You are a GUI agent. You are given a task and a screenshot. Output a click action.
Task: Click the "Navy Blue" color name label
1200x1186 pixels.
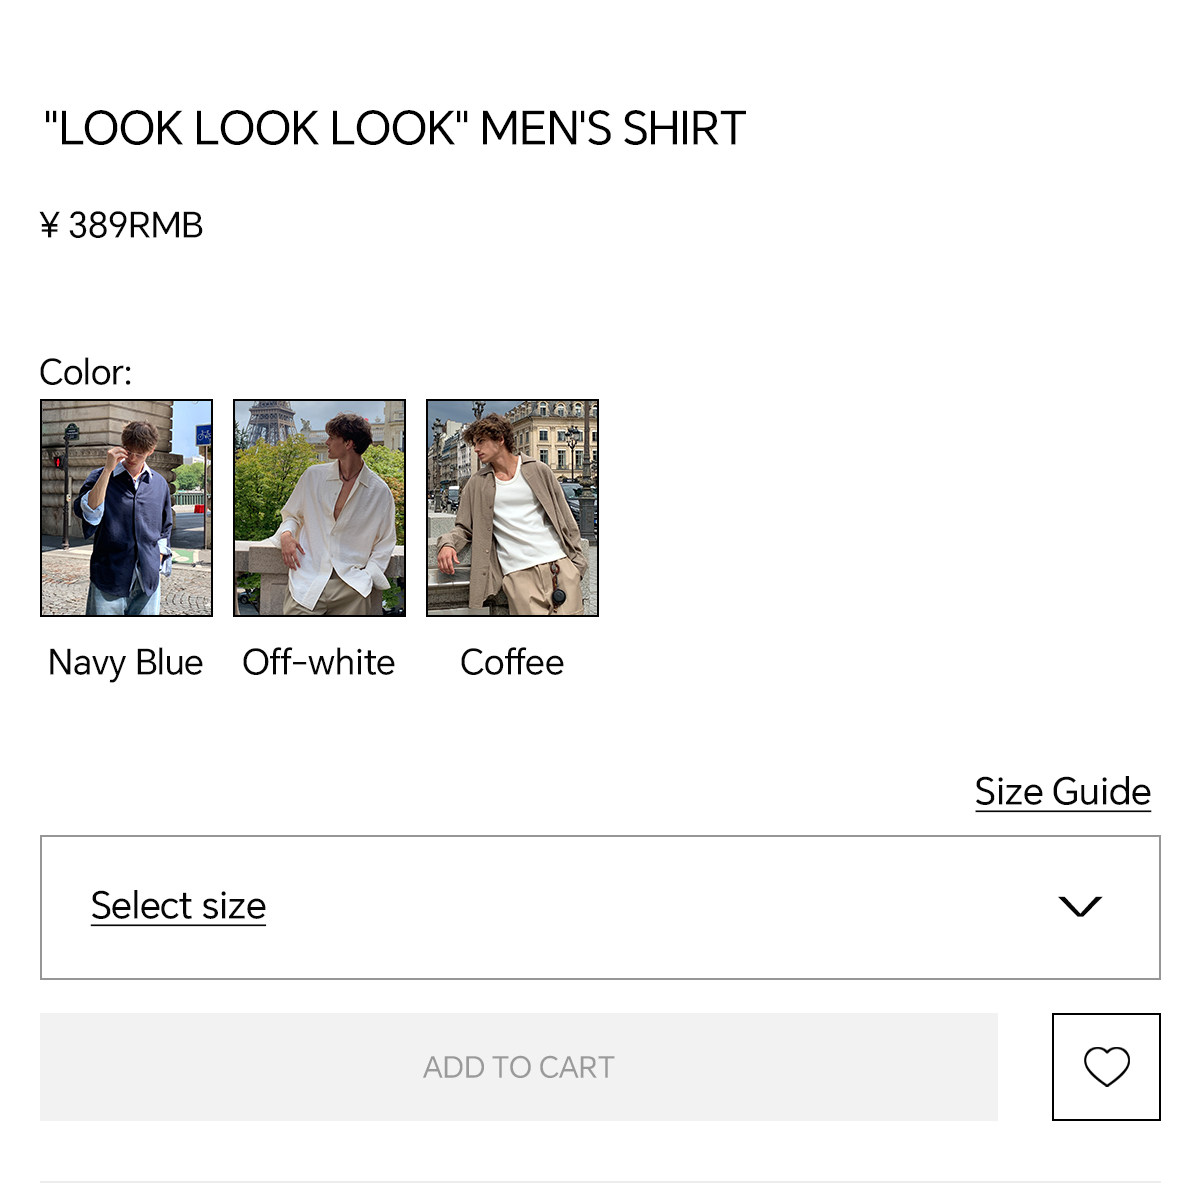tap(125, 662)
